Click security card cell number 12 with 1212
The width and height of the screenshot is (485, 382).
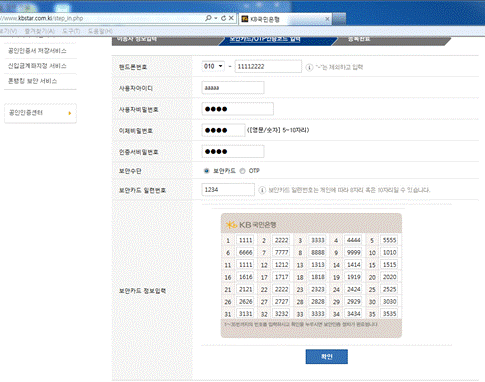281,265
